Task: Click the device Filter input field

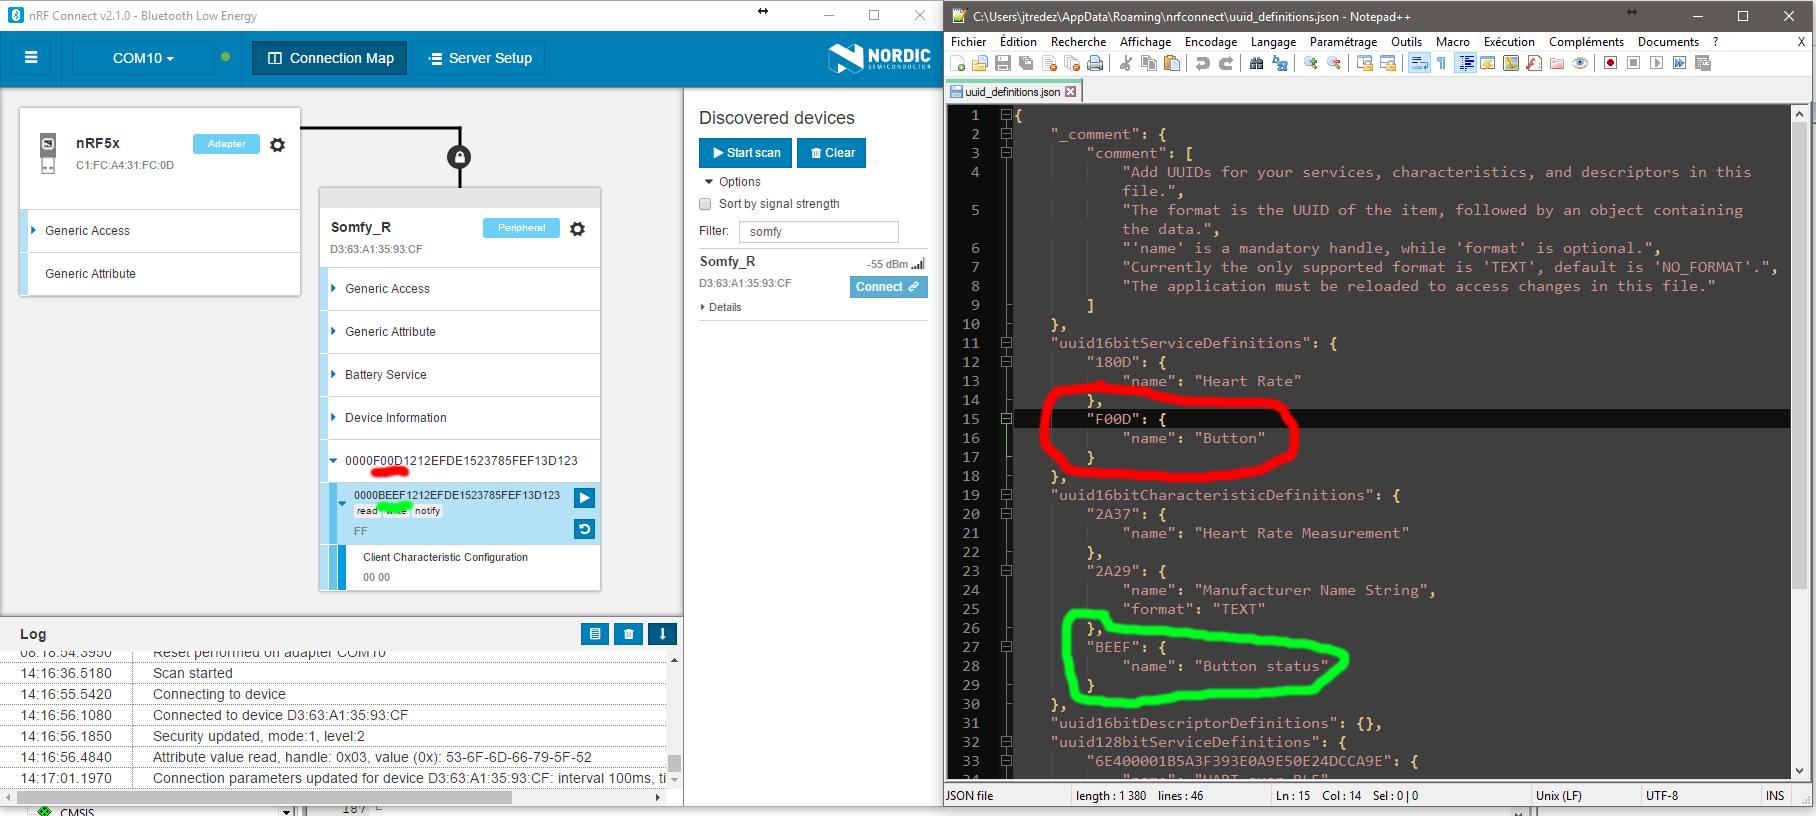Action: (818, 232)
